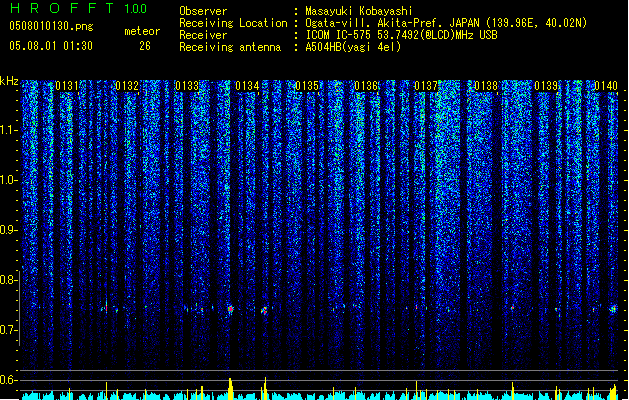Click the 0132 time marker
The width and height of the screenshot is (629, 400).
(127, 86)
